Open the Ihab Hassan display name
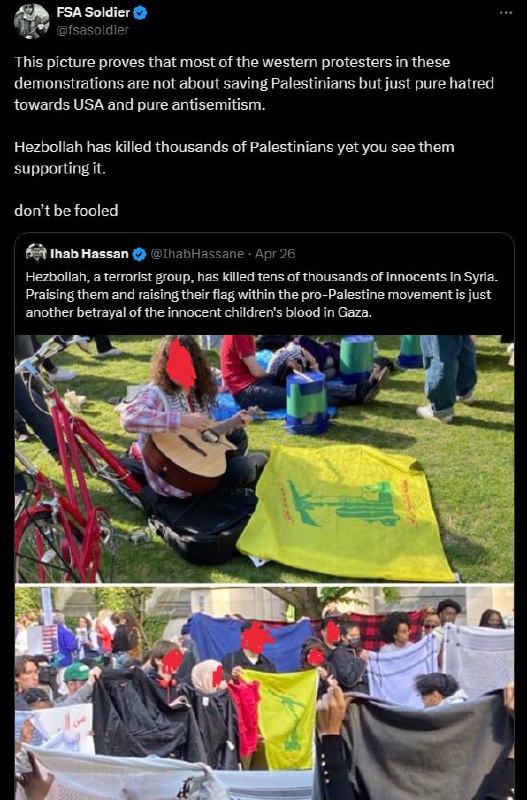Viewport: 527px width, 800px height. [x=89, y=254]
